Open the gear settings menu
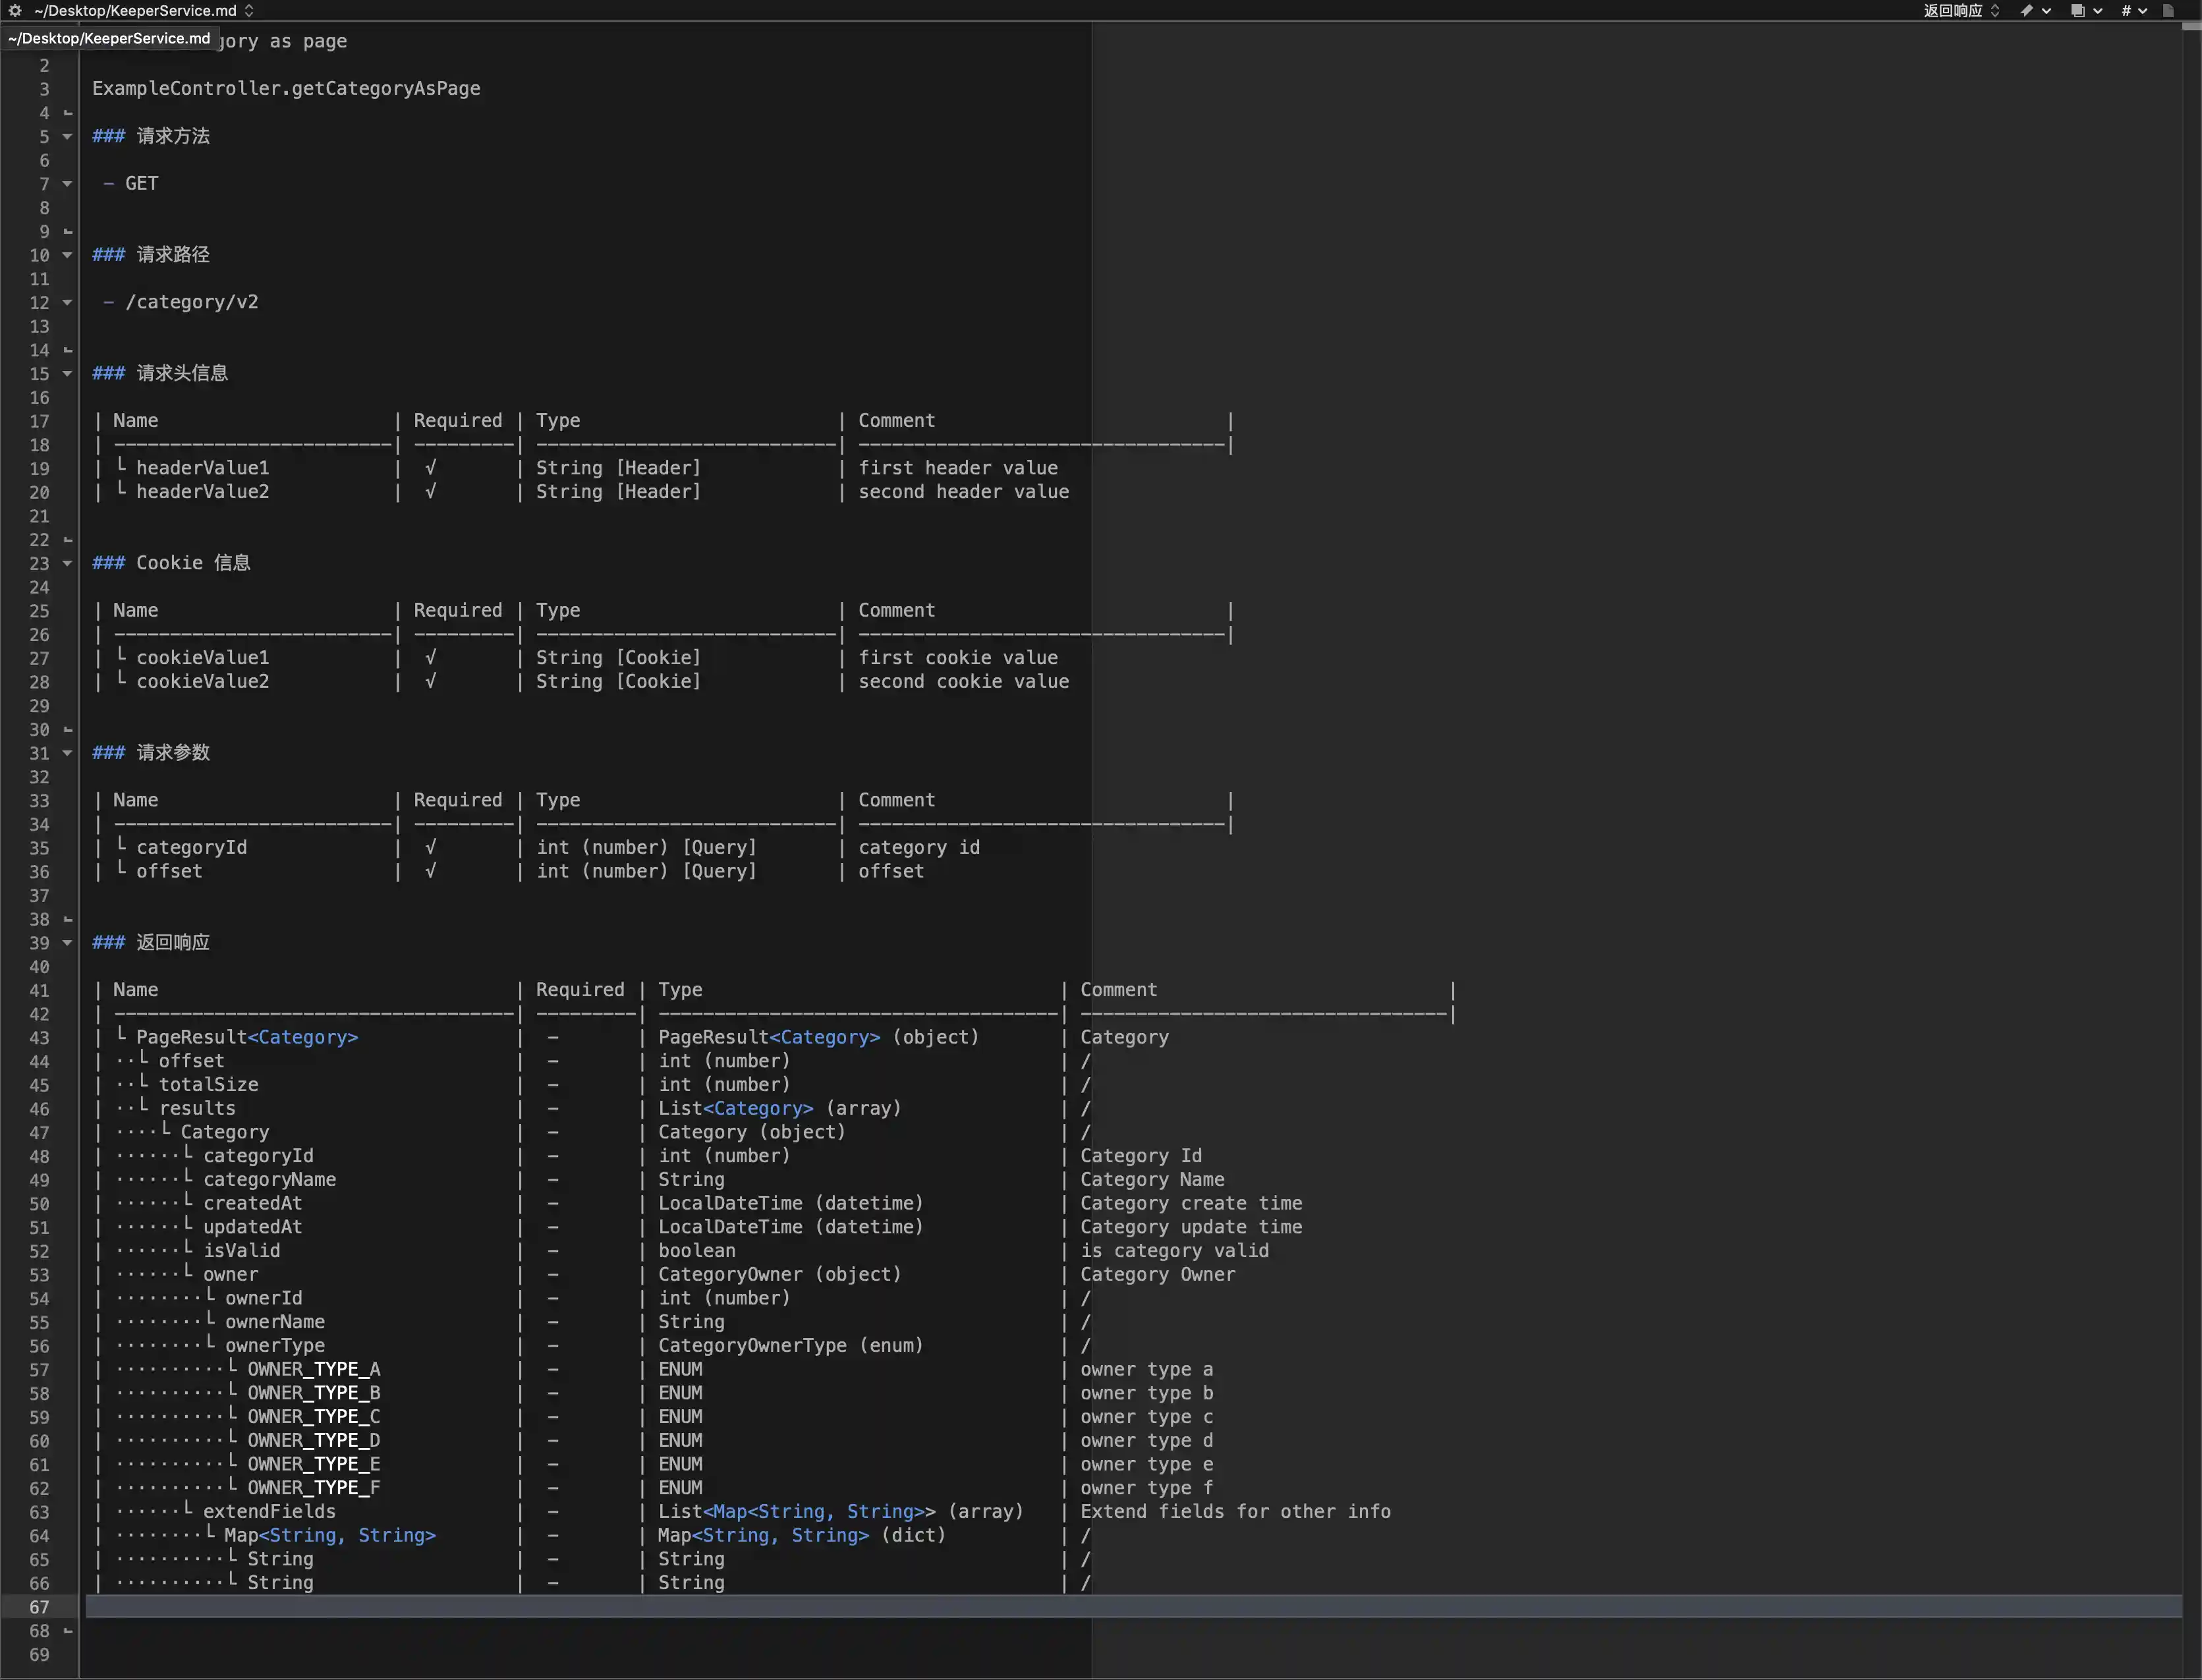This screenshot has height=1680, width=2202. (x=15, y=10)
